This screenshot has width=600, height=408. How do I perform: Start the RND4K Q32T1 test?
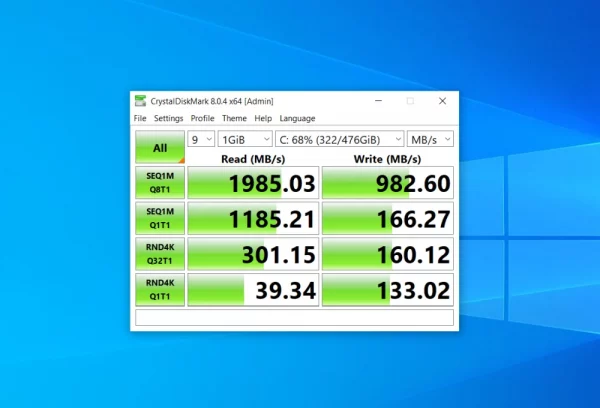[160, 254]
